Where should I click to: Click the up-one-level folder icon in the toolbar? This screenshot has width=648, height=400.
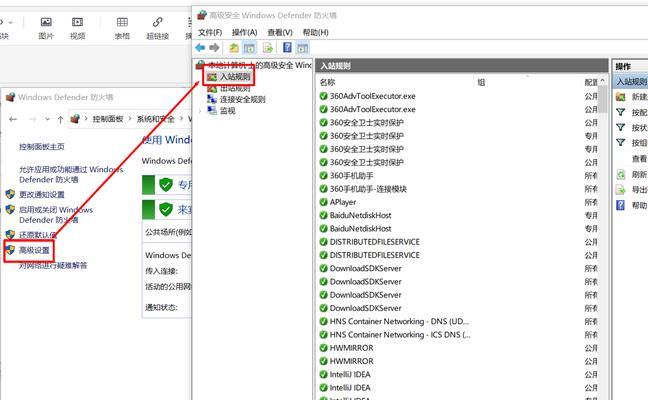pos(234,48)
